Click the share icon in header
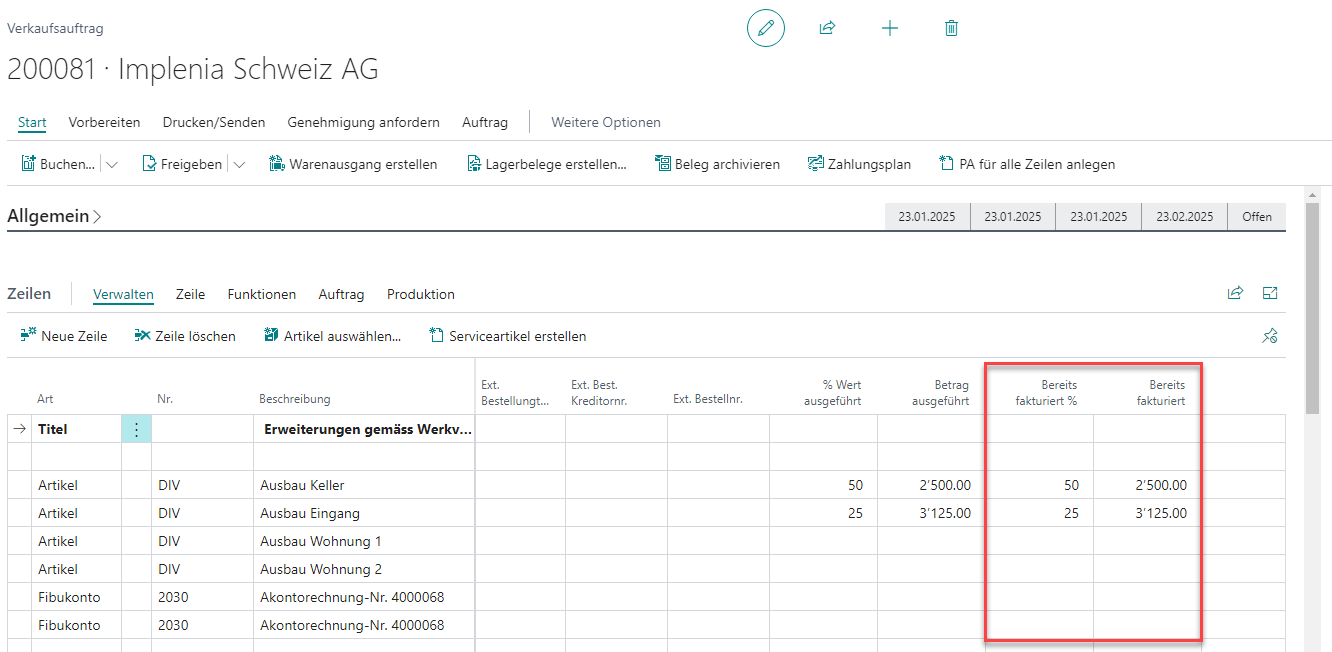This screenshot has height=652, width=1332. click(x=827, y=28)
